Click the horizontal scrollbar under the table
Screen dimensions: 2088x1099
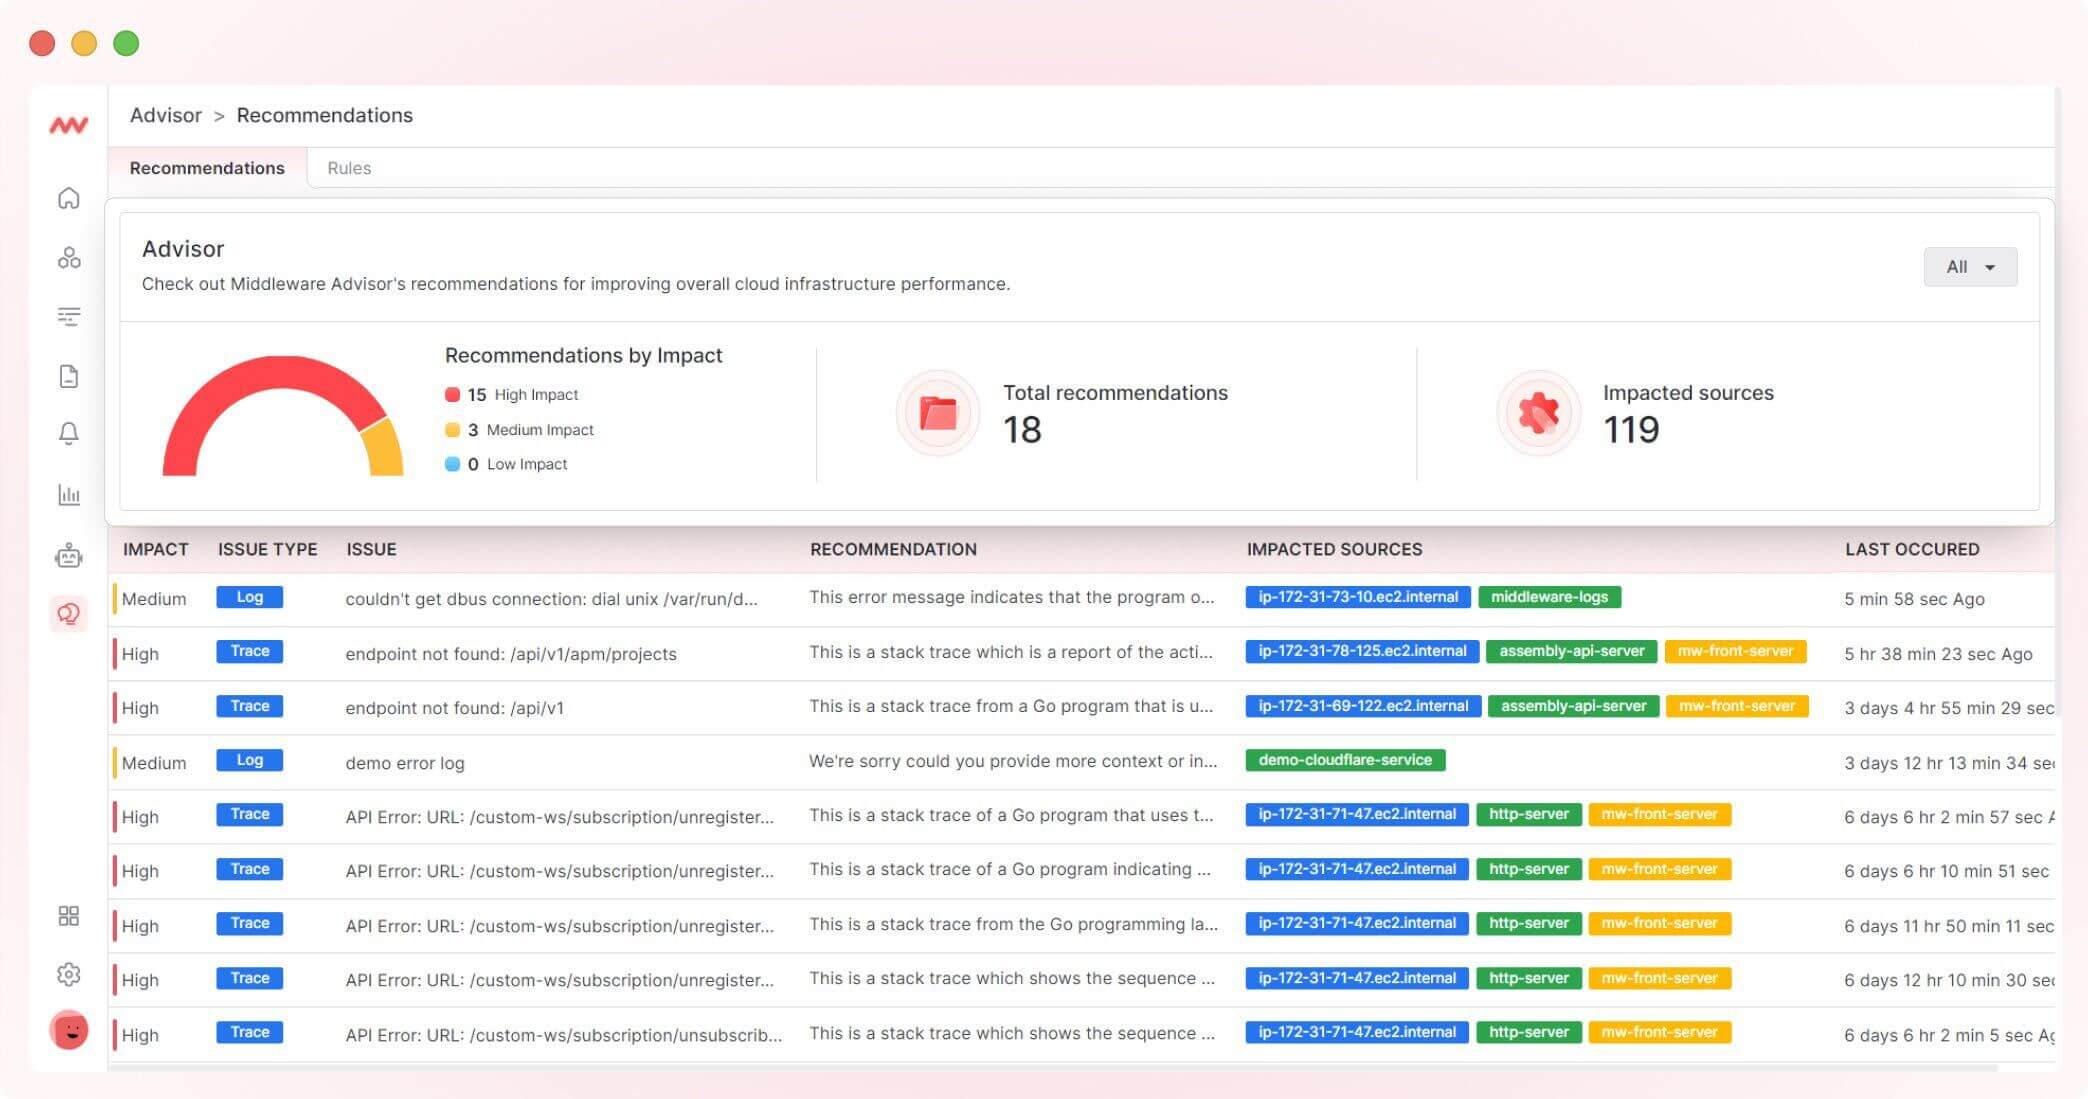coord(1052,1068)
